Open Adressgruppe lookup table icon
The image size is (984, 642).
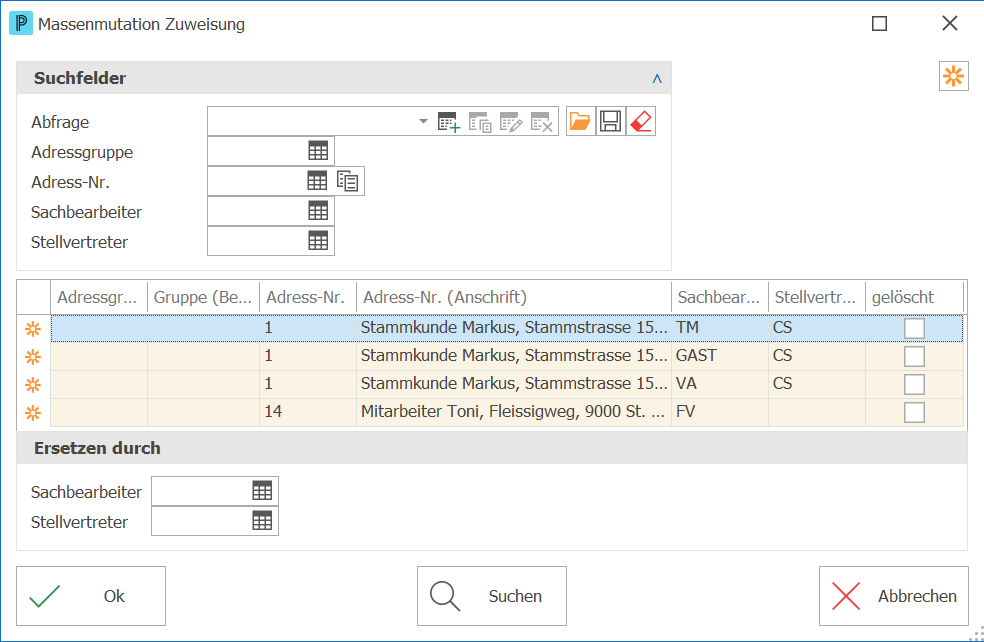[318, 151]
